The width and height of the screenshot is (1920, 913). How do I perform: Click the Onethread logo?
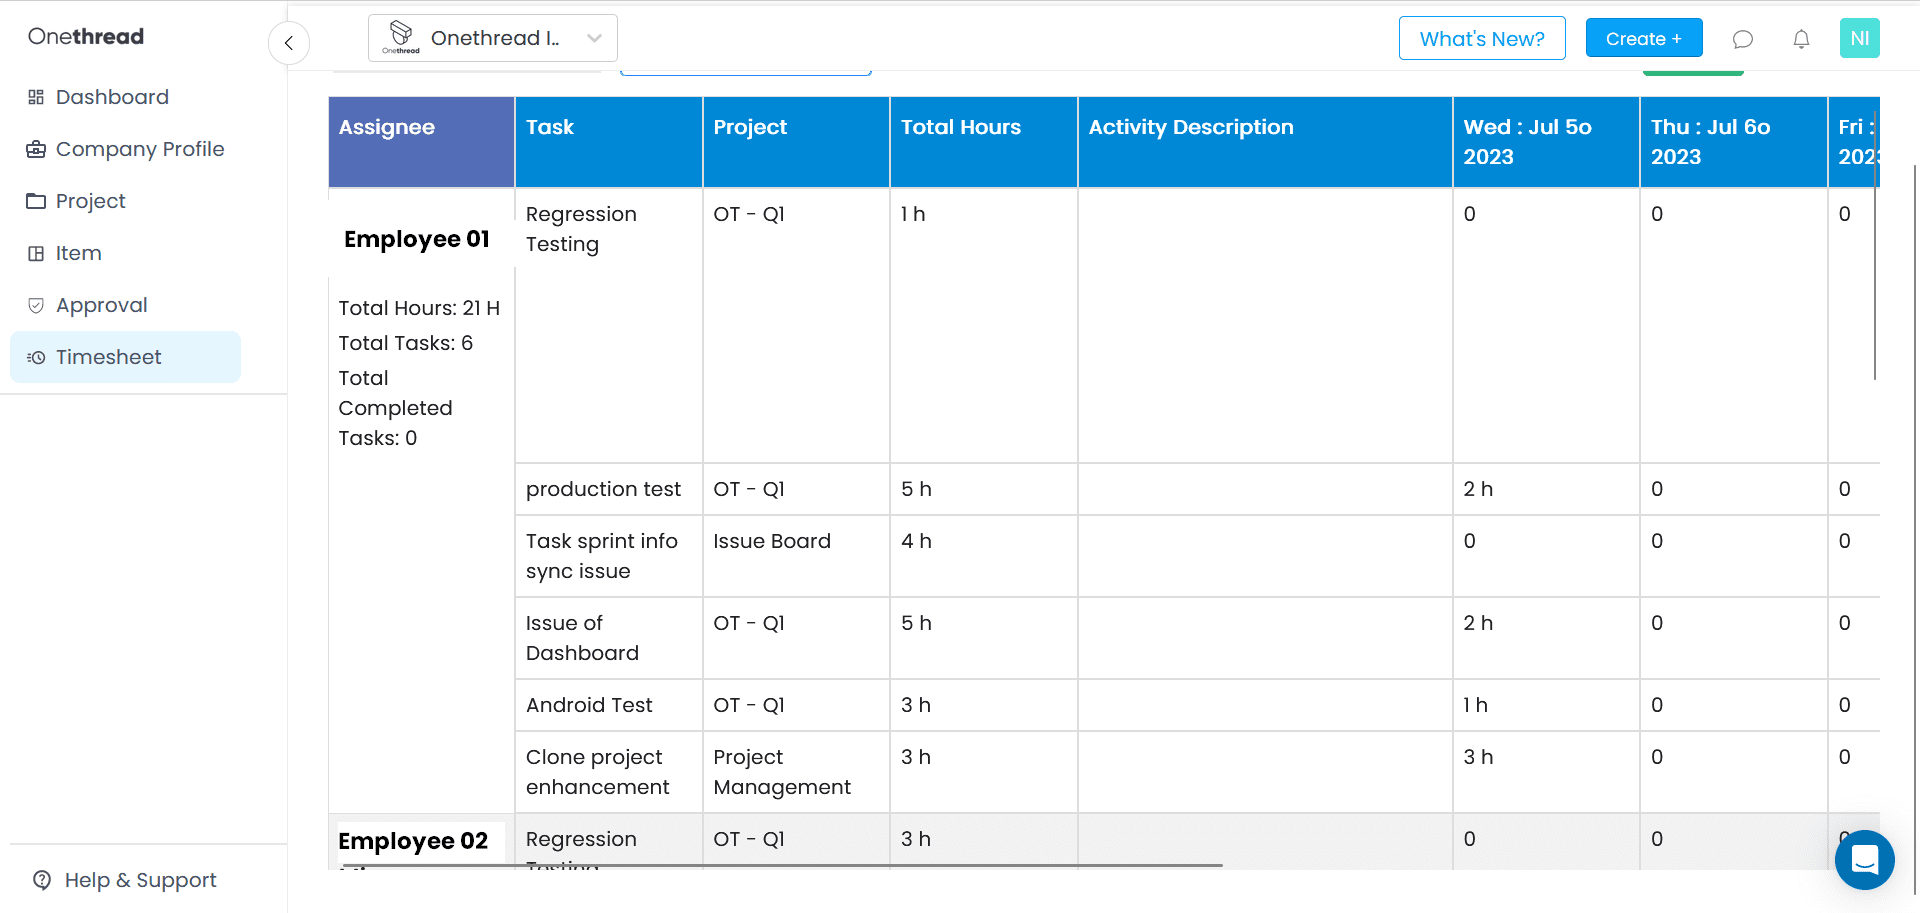click(85, 36)
